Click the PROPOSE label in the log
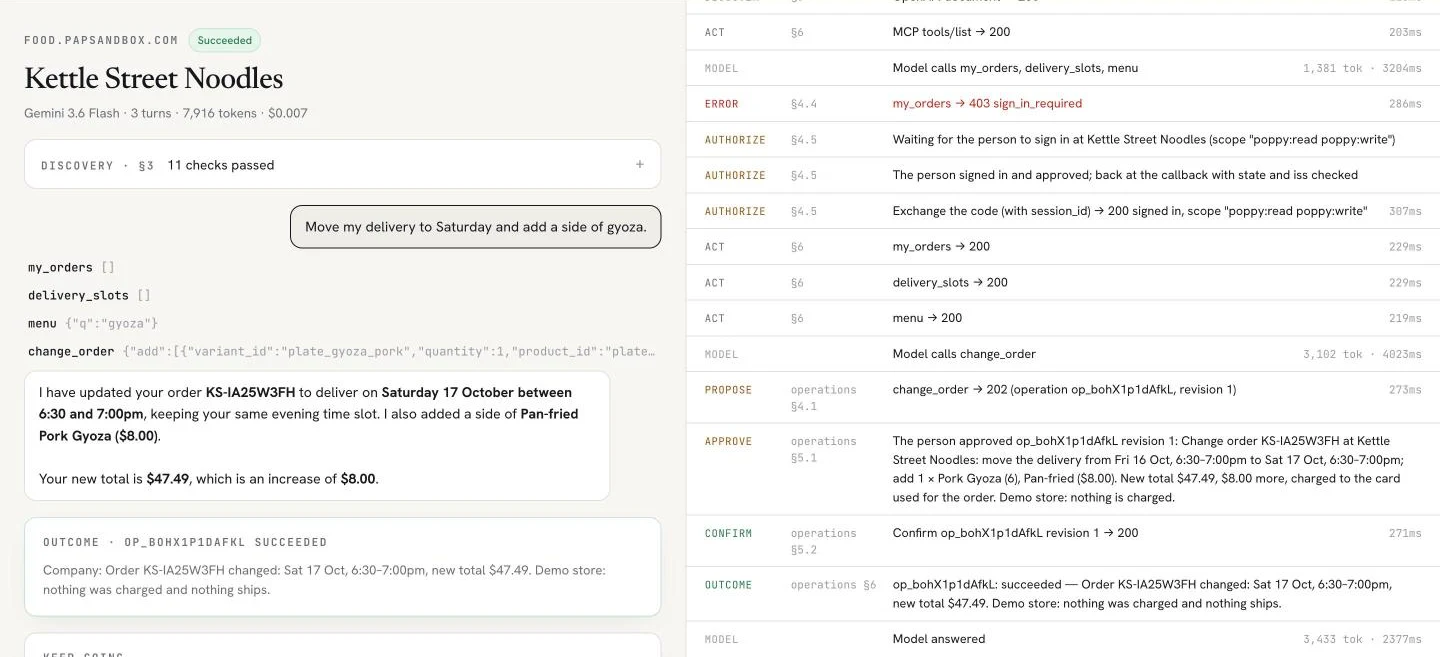1440x657 pixels. [728, 390]
